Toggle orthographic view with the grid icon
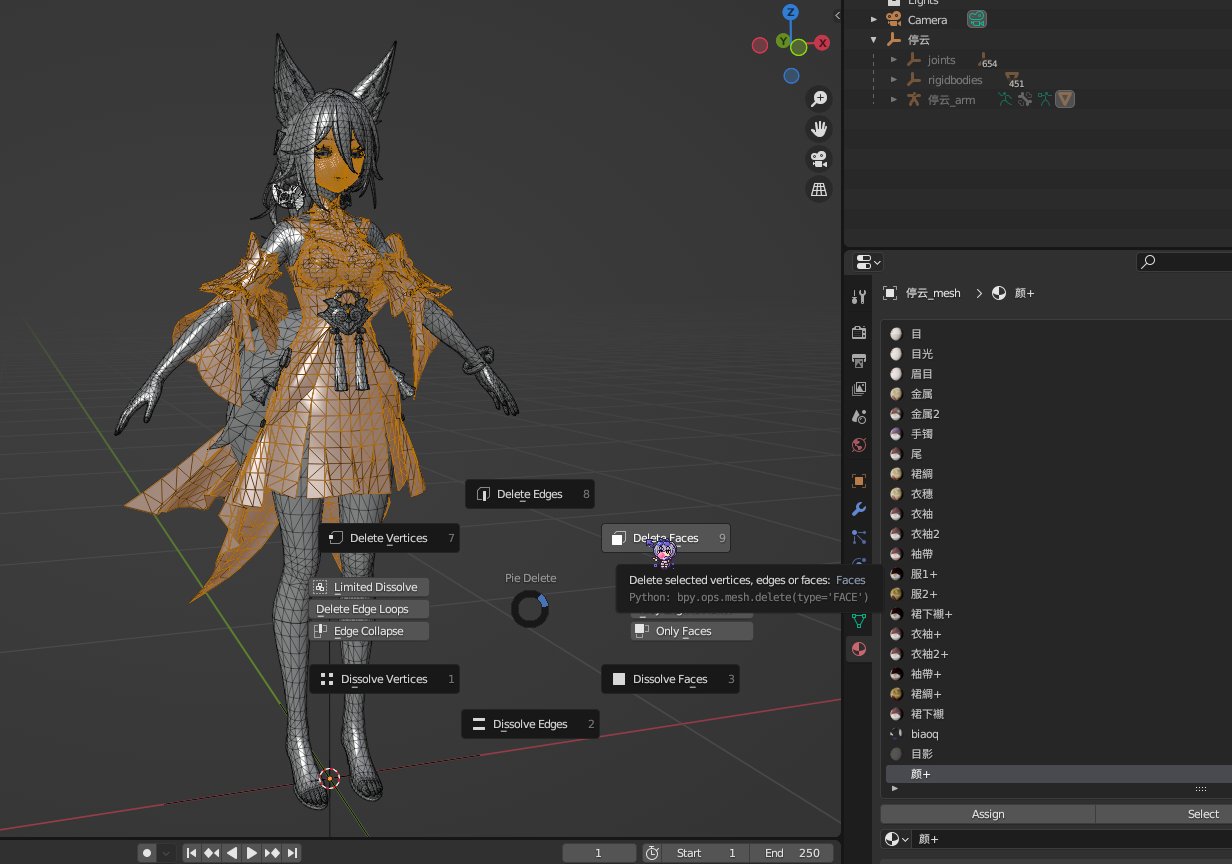1232x864 pixels. click(819, 189)
